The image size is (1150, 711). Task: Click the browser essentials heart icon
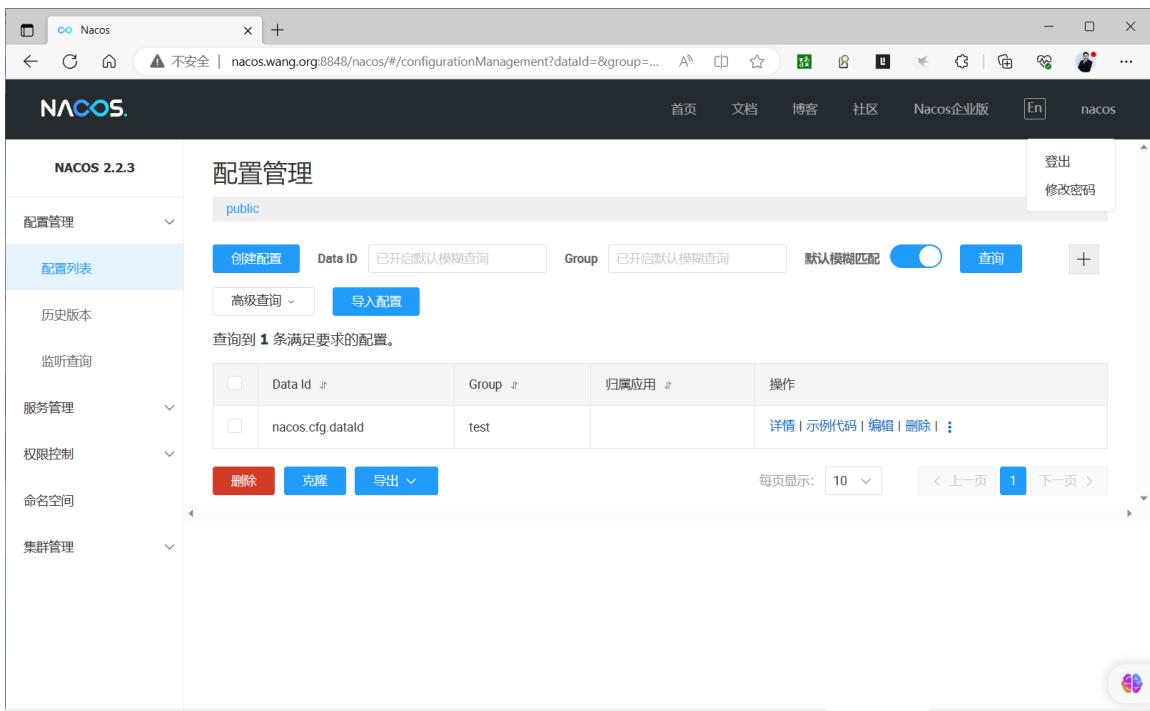point(1044,62)
